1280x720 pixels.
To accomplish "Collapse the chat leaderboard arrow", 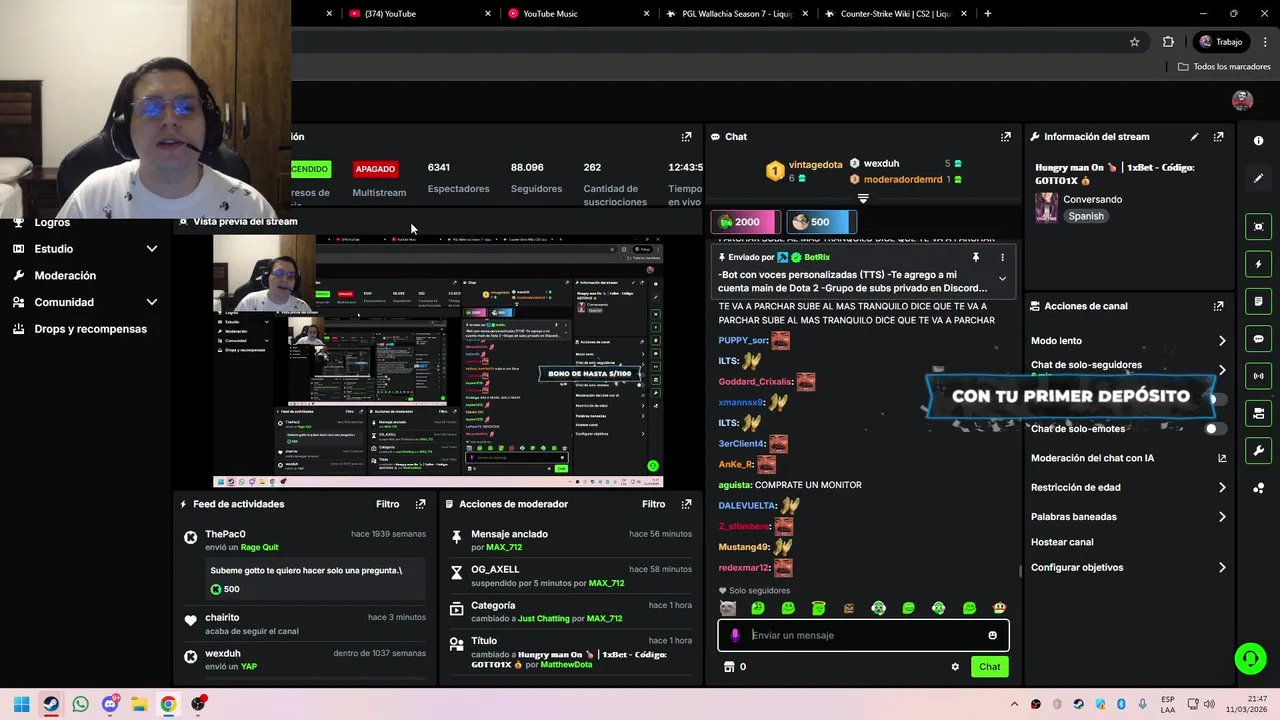I will (863, 199).
